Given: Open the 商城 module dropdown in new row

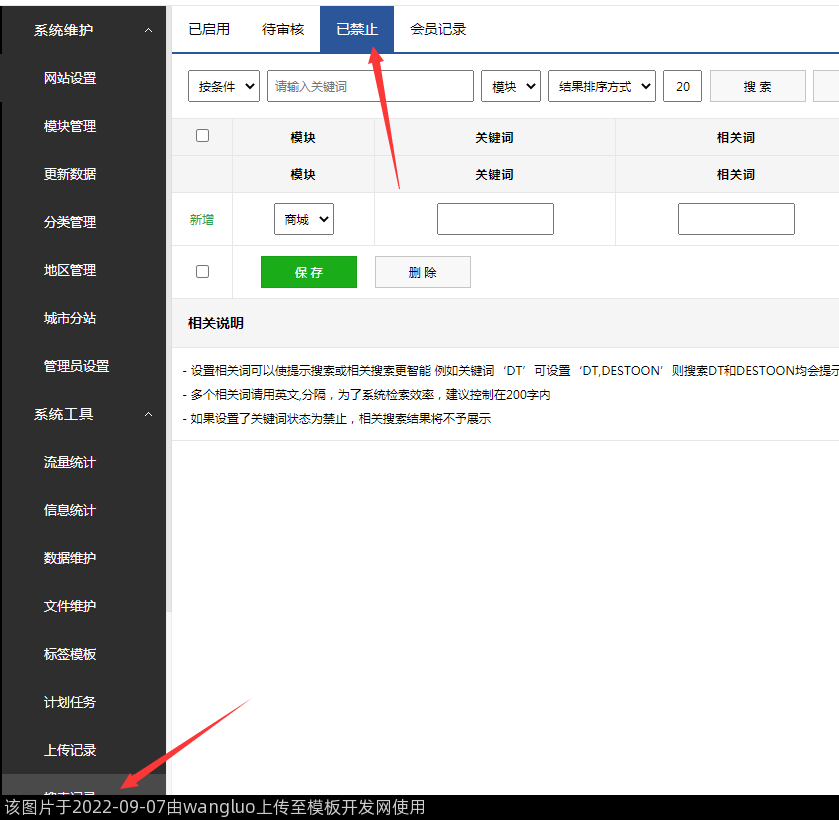Looking at the screenshot, I should (x=304, y=219).
